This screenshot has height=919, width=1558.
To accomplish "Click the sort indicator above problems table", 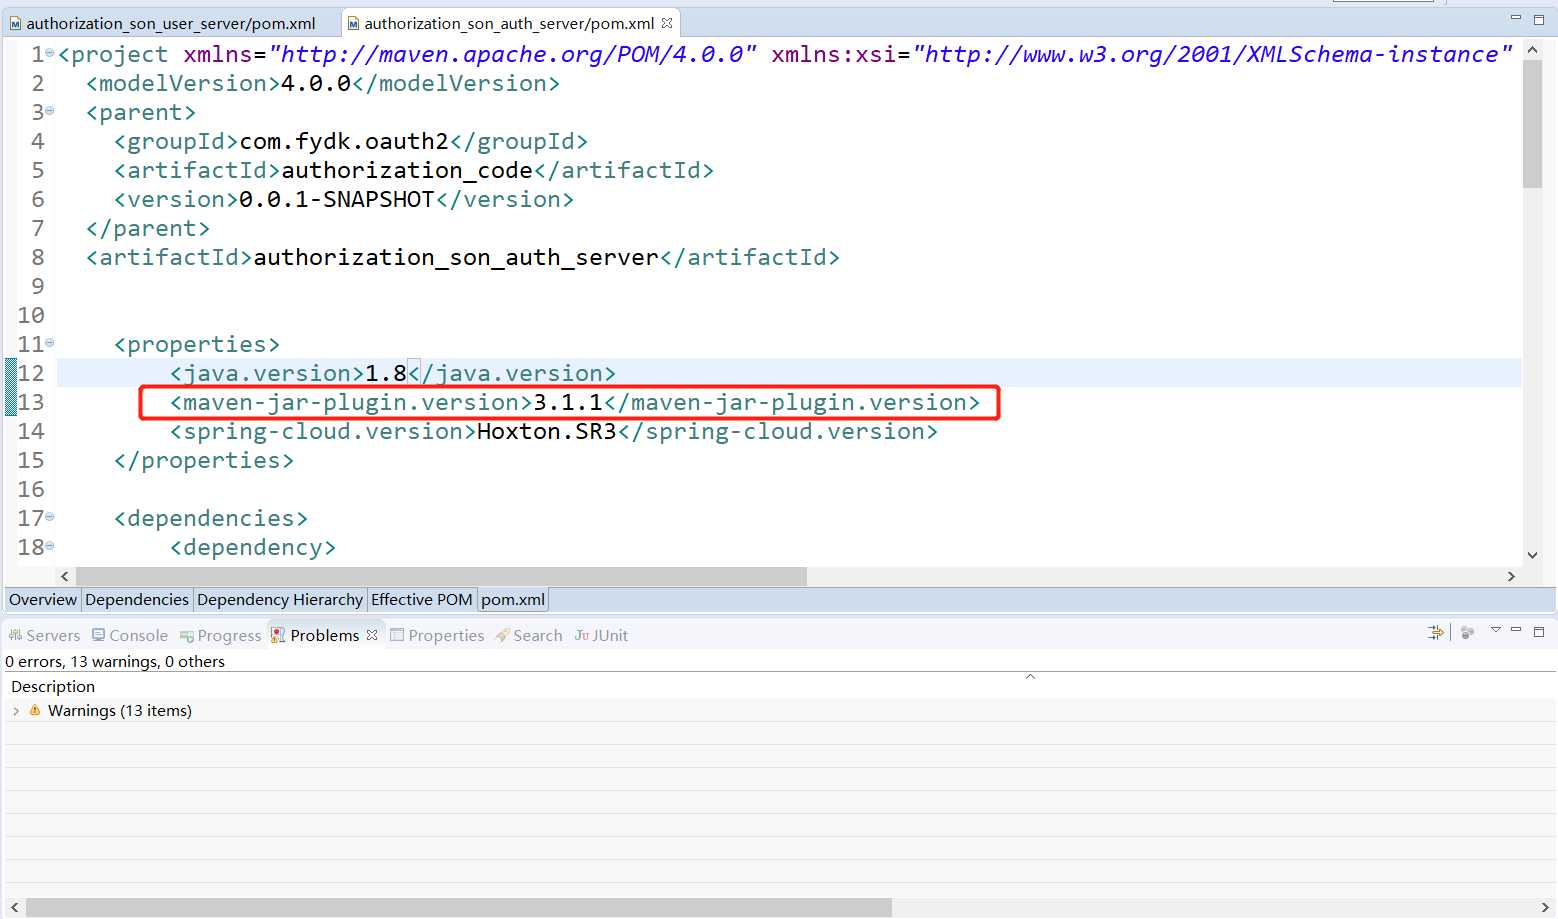I will click(x=1030, y=677).
